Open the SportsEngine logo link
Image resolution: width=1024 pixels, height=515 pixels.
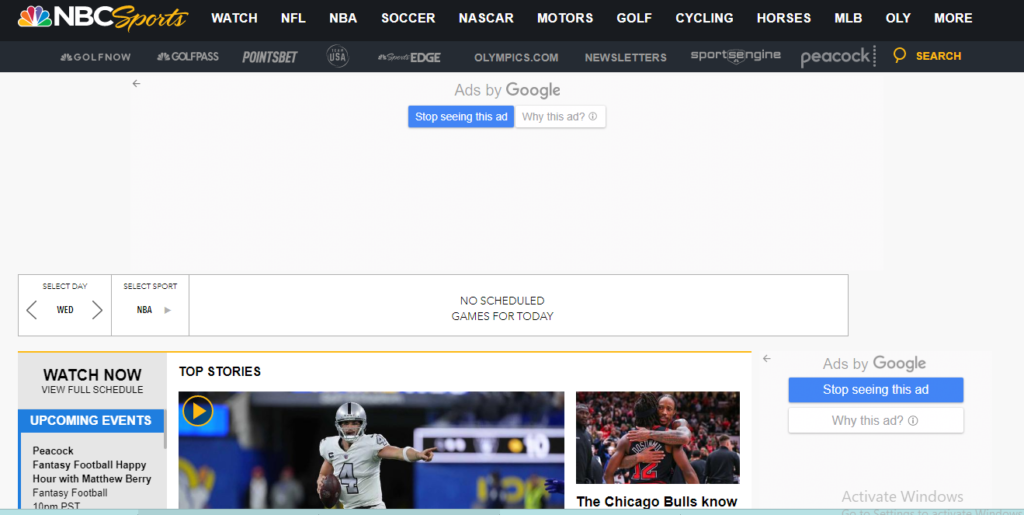pos(736,56)
